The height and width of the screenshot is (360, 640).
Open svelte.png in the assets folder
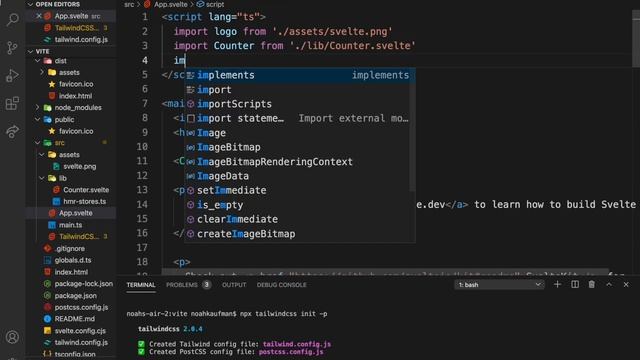[80, 167]
